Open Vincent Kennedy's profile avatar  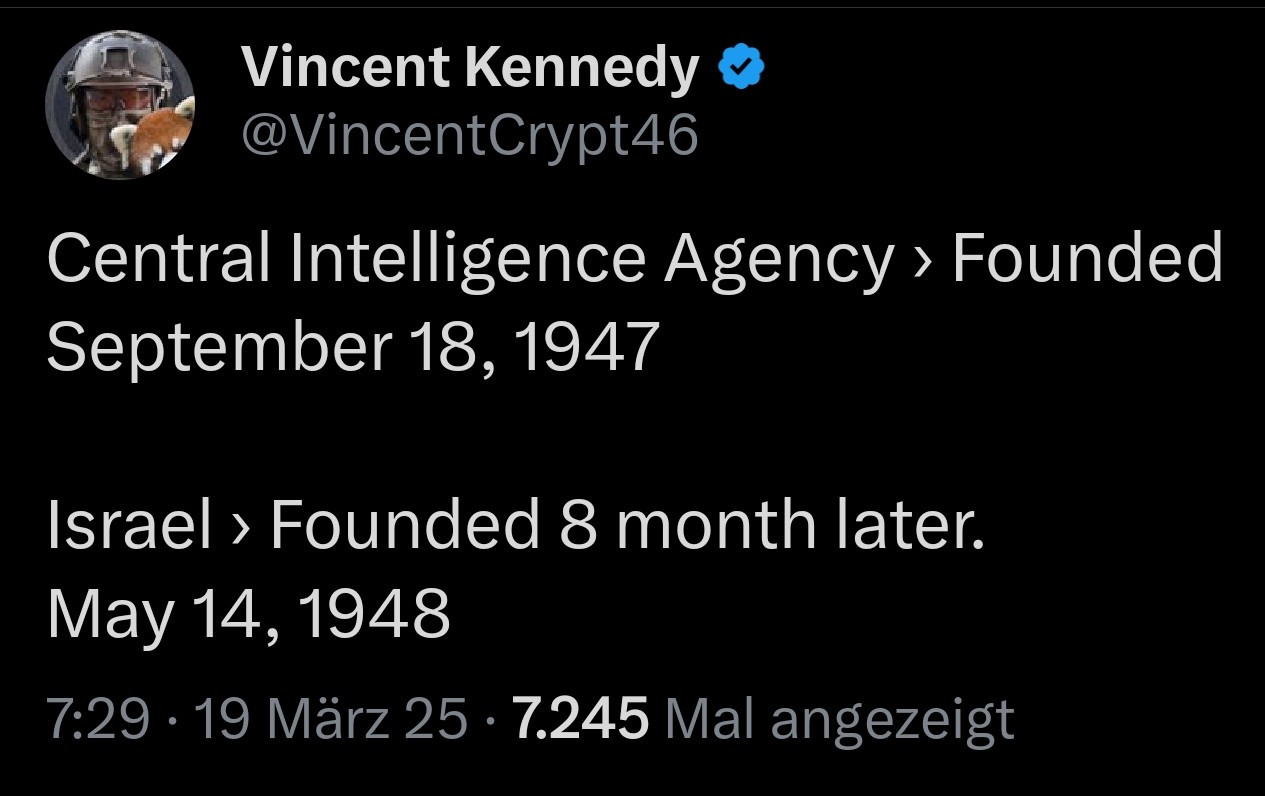click(x=118, y=107)
